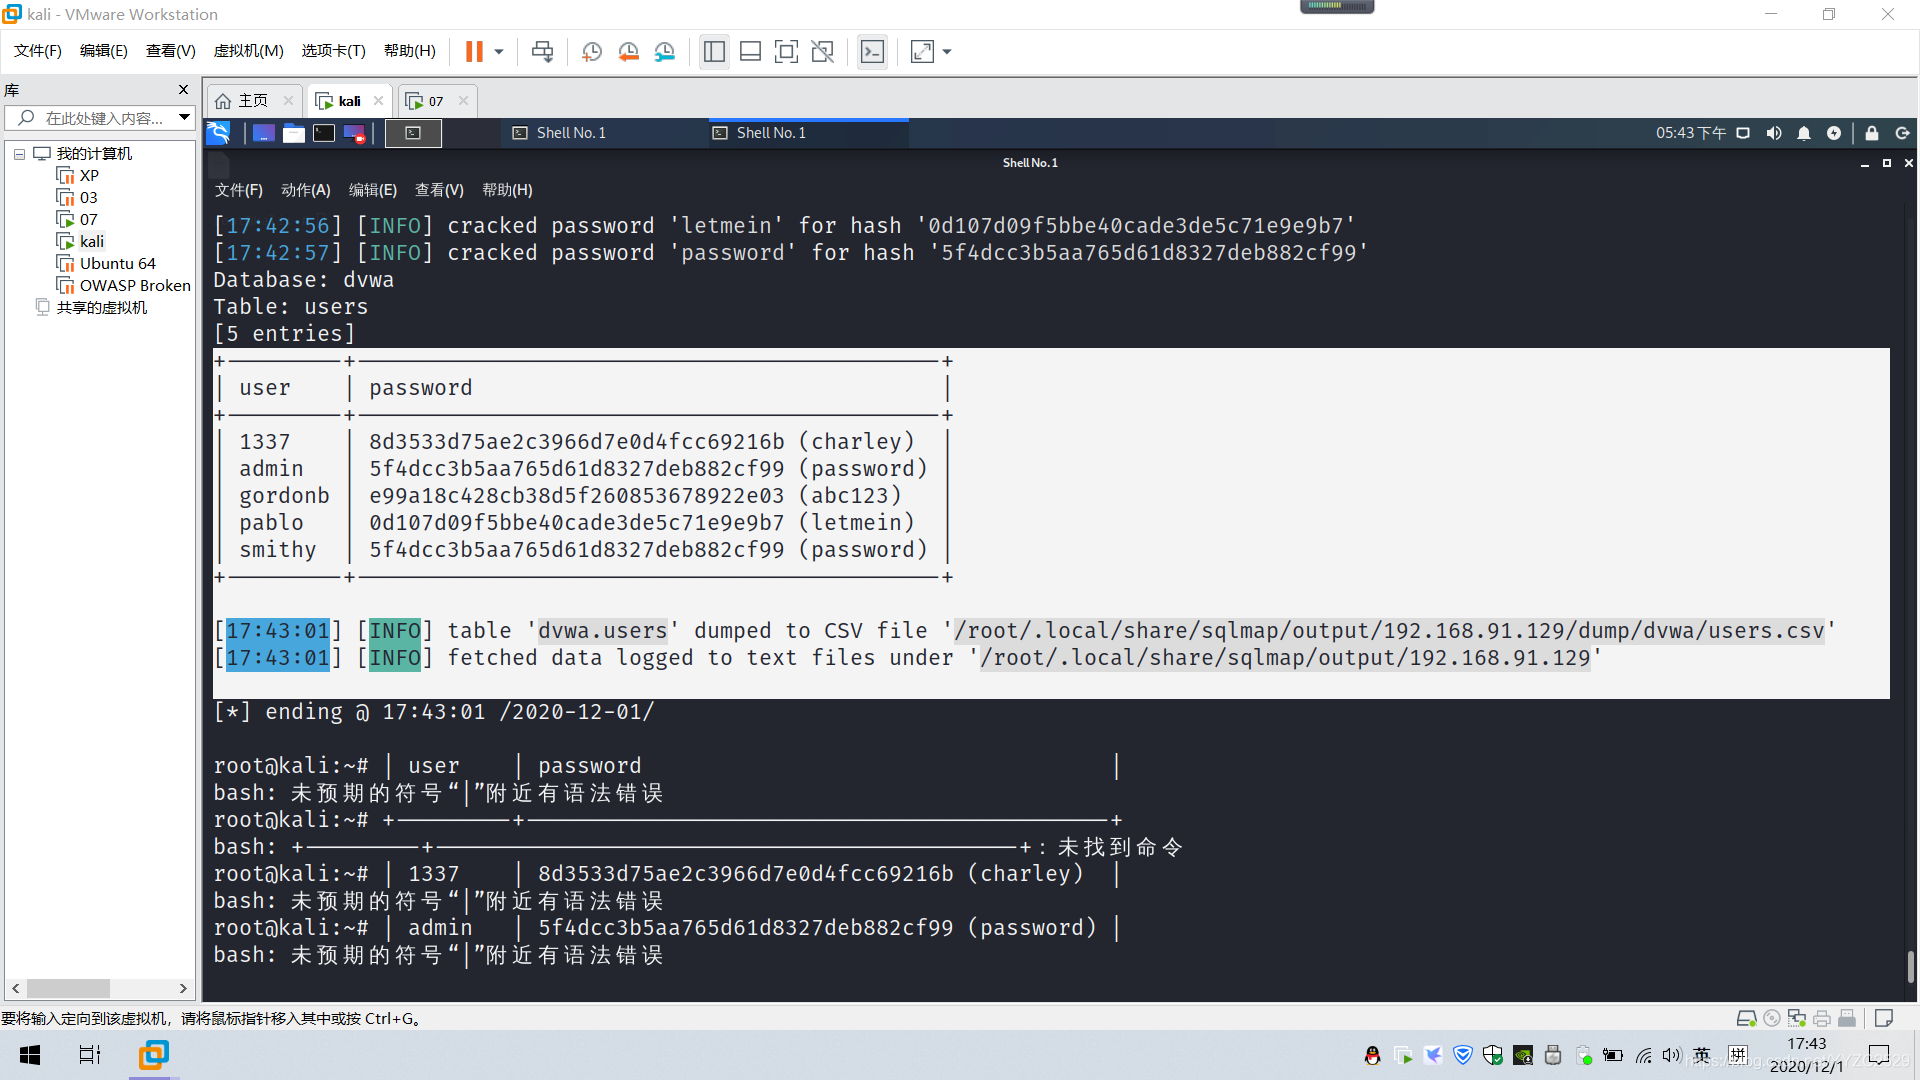Image resolution: width=1920 pixels, height=1080 pixels.
Task: Click the QQ penguin tray icon
Action: click(x=1372, y=1055)
